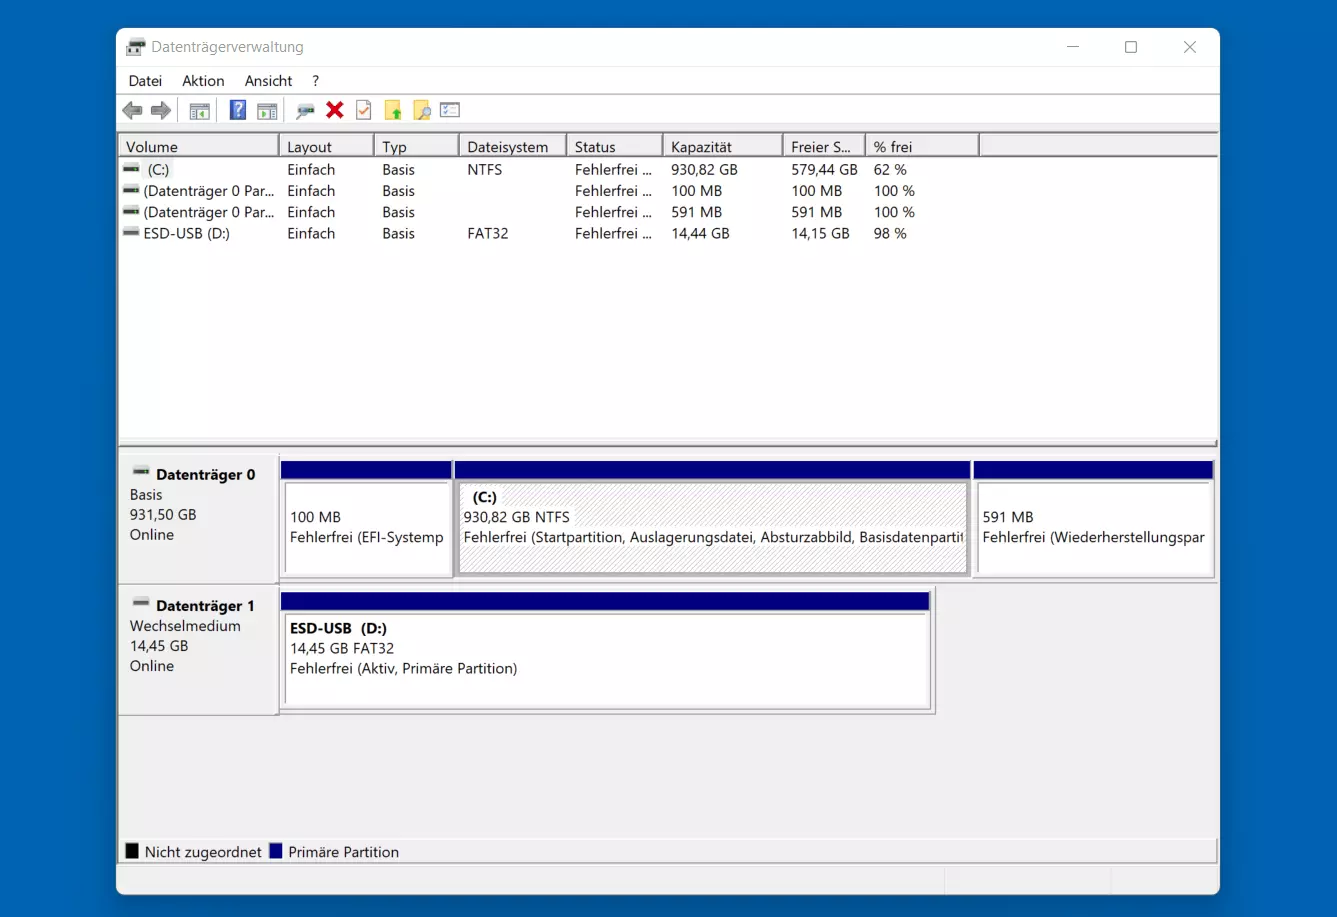
Task: Open the Aktion menu
Action: coord(203,81)
